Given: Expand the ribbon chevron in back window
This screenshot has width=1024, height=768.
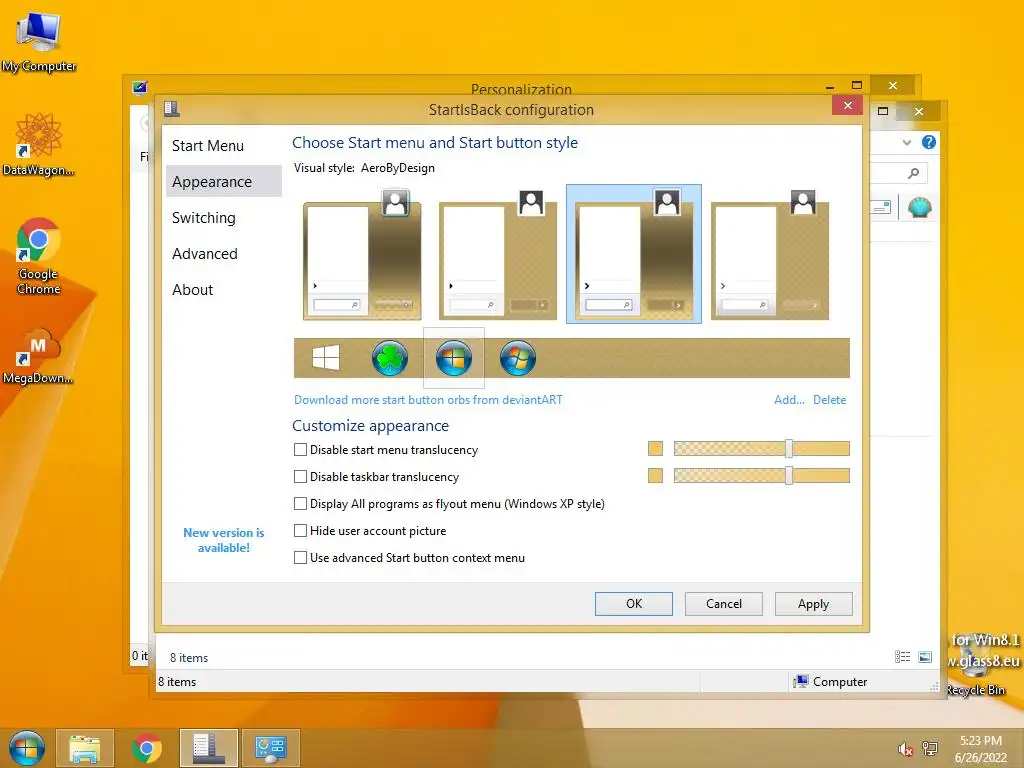Looking at the screenshot, I should [x=906, y=142].
